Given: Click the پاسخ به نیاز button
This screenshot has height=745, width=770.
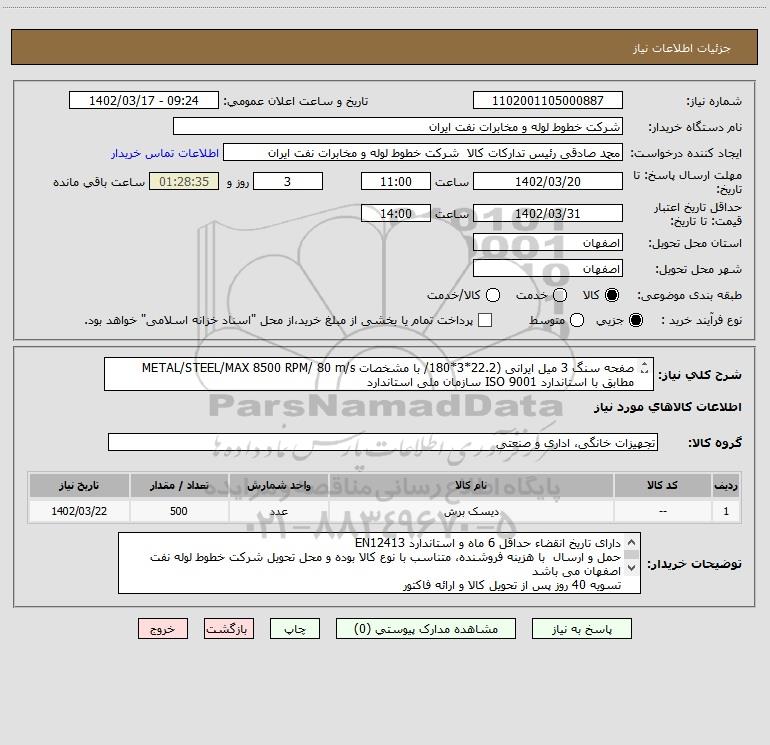Looking at the screenshot, I should pyautogui.click(x=582, y=629).
